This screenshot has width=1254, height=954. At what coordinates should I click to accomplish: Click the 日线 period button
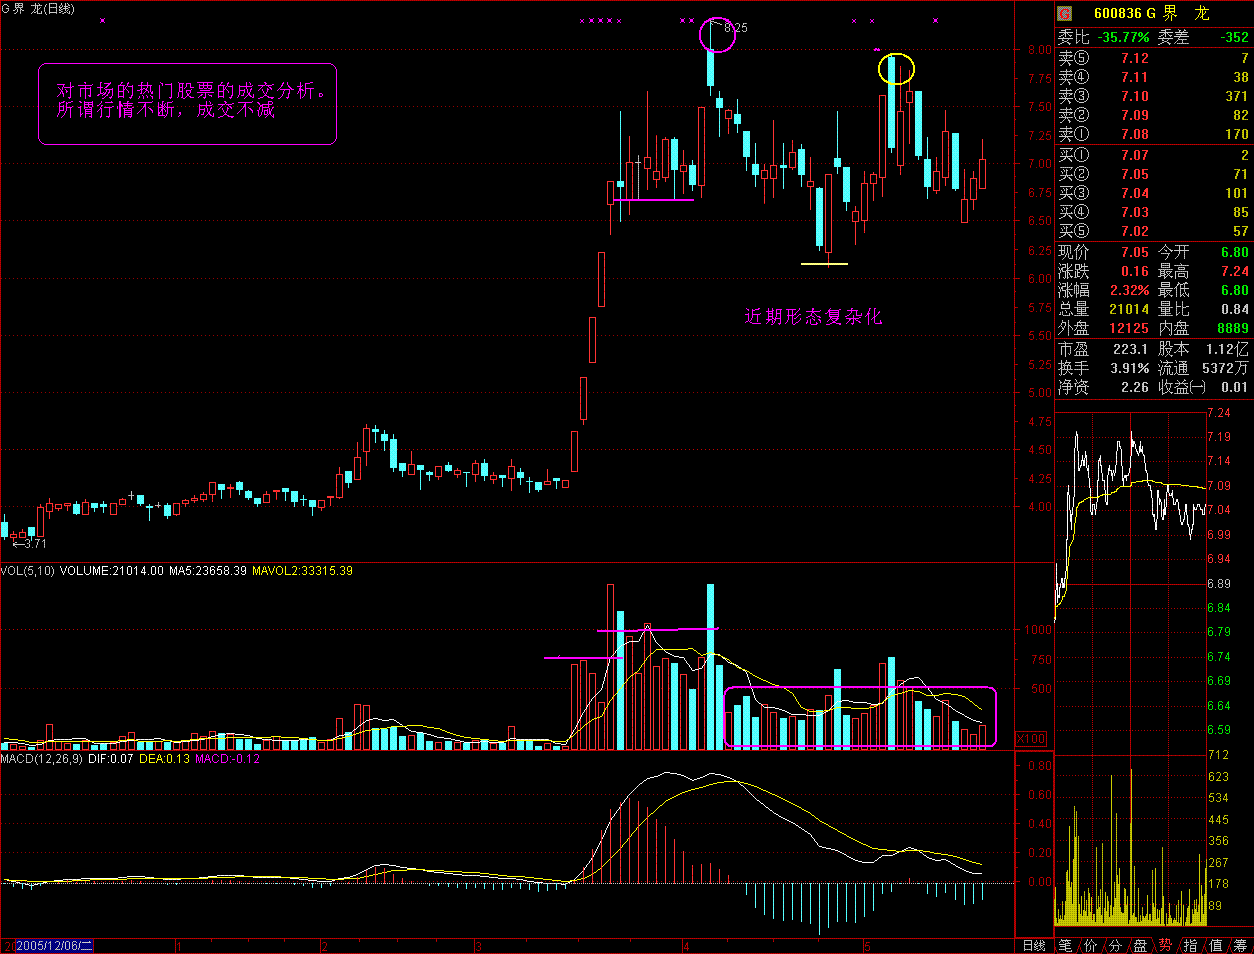(x=1034, y=945)
